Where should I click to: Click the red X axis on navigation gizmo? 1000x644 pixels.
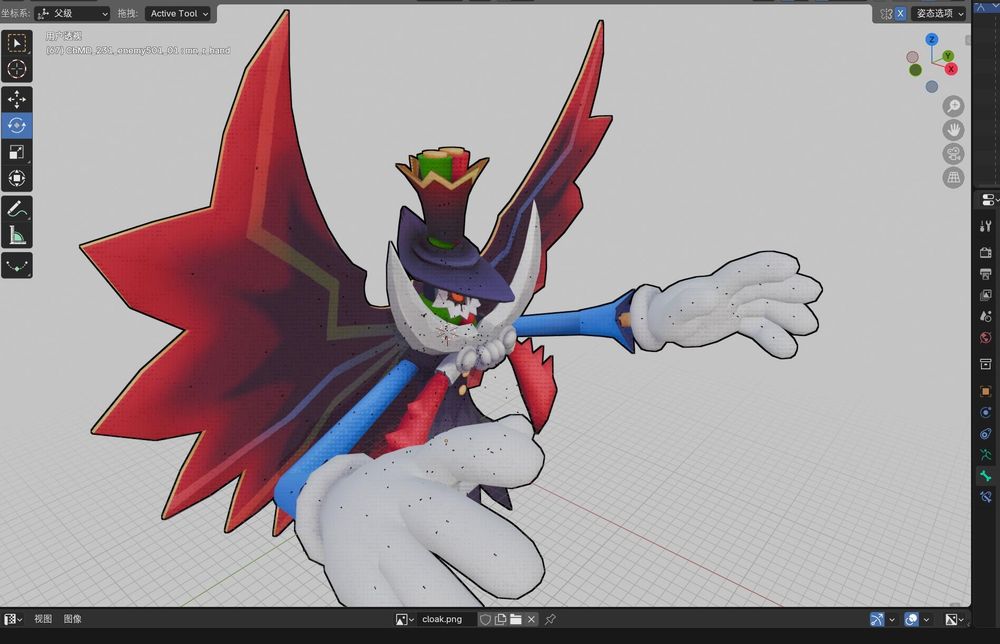click(951, 69)
